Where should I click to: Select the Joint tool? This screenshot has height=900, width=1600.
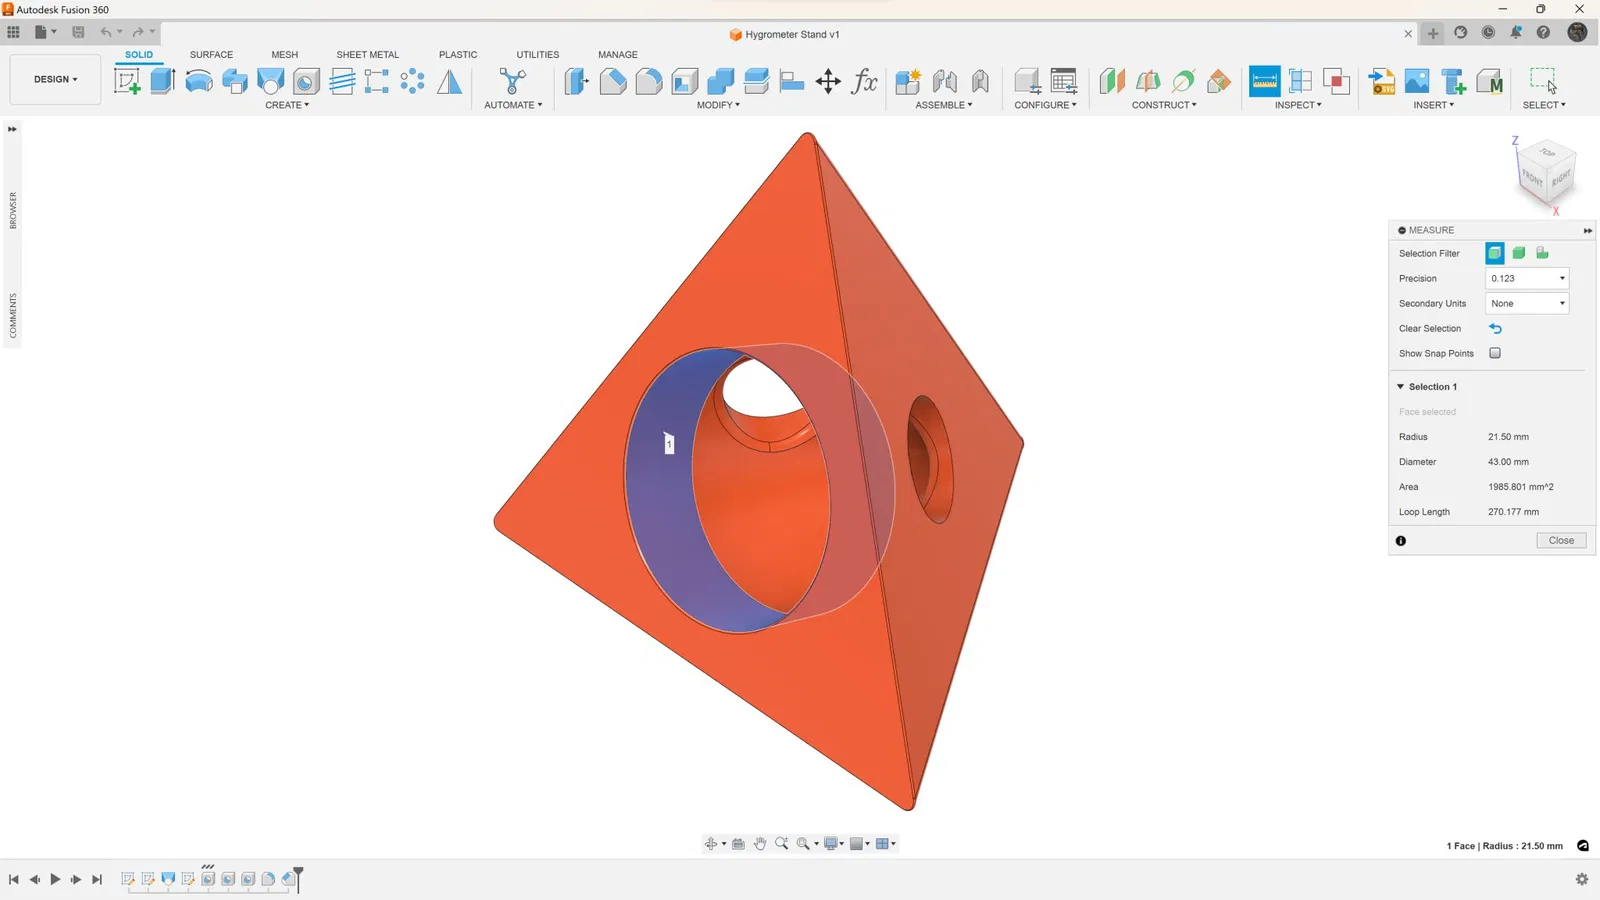[944, 81]
